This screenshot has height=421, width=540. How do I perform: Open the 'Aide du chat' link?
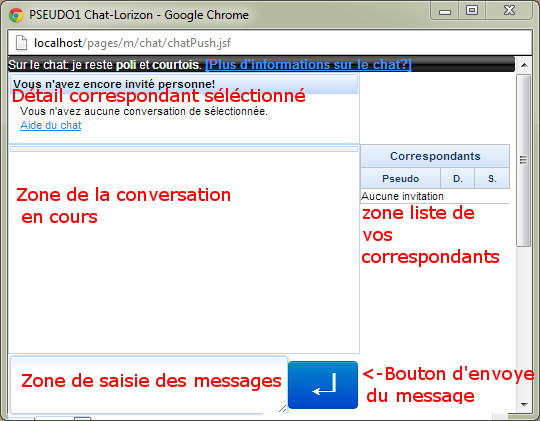tap(51, 125)
